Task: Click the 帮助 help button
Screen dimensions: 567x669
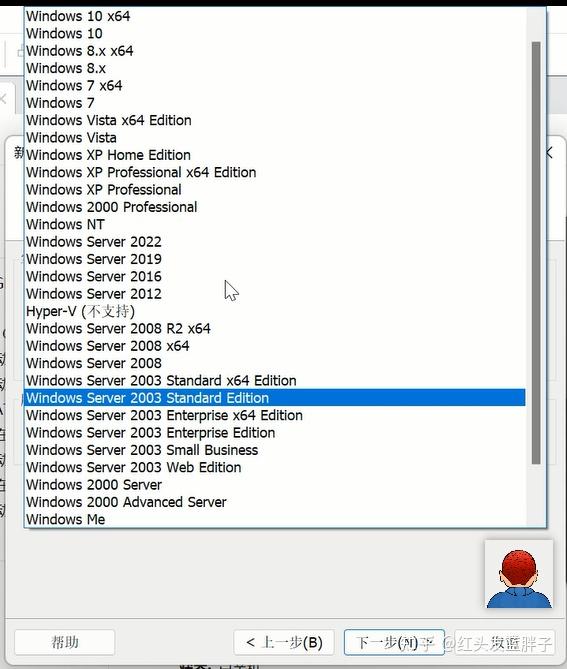Action: coord(64,642)
